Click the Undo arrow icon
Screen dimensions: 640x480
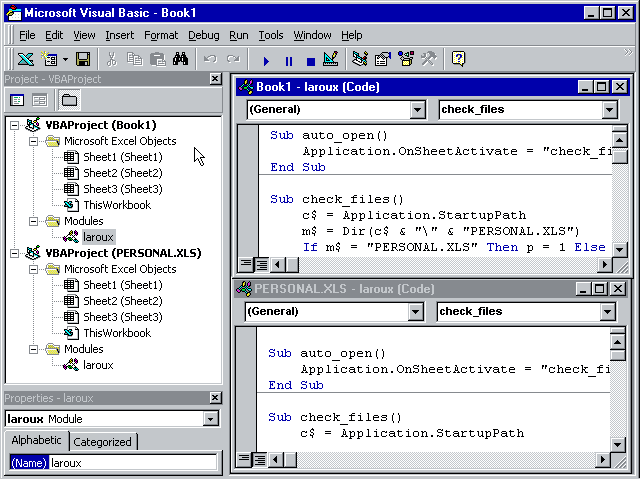tap(210, 59)
